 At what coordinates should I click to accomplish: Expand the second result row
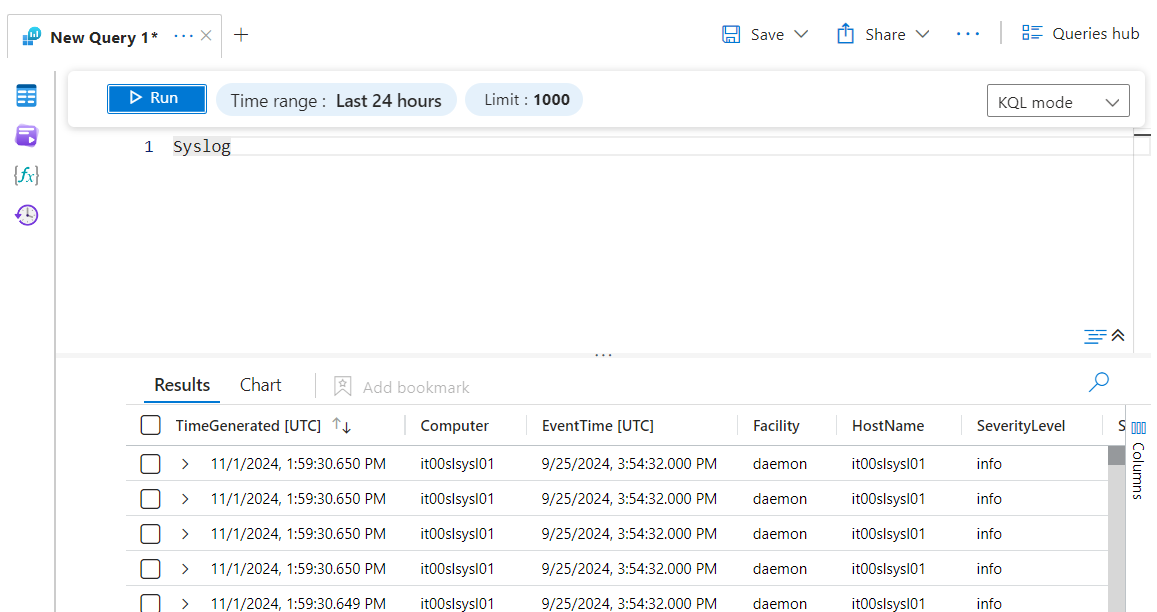coord(185,499)
